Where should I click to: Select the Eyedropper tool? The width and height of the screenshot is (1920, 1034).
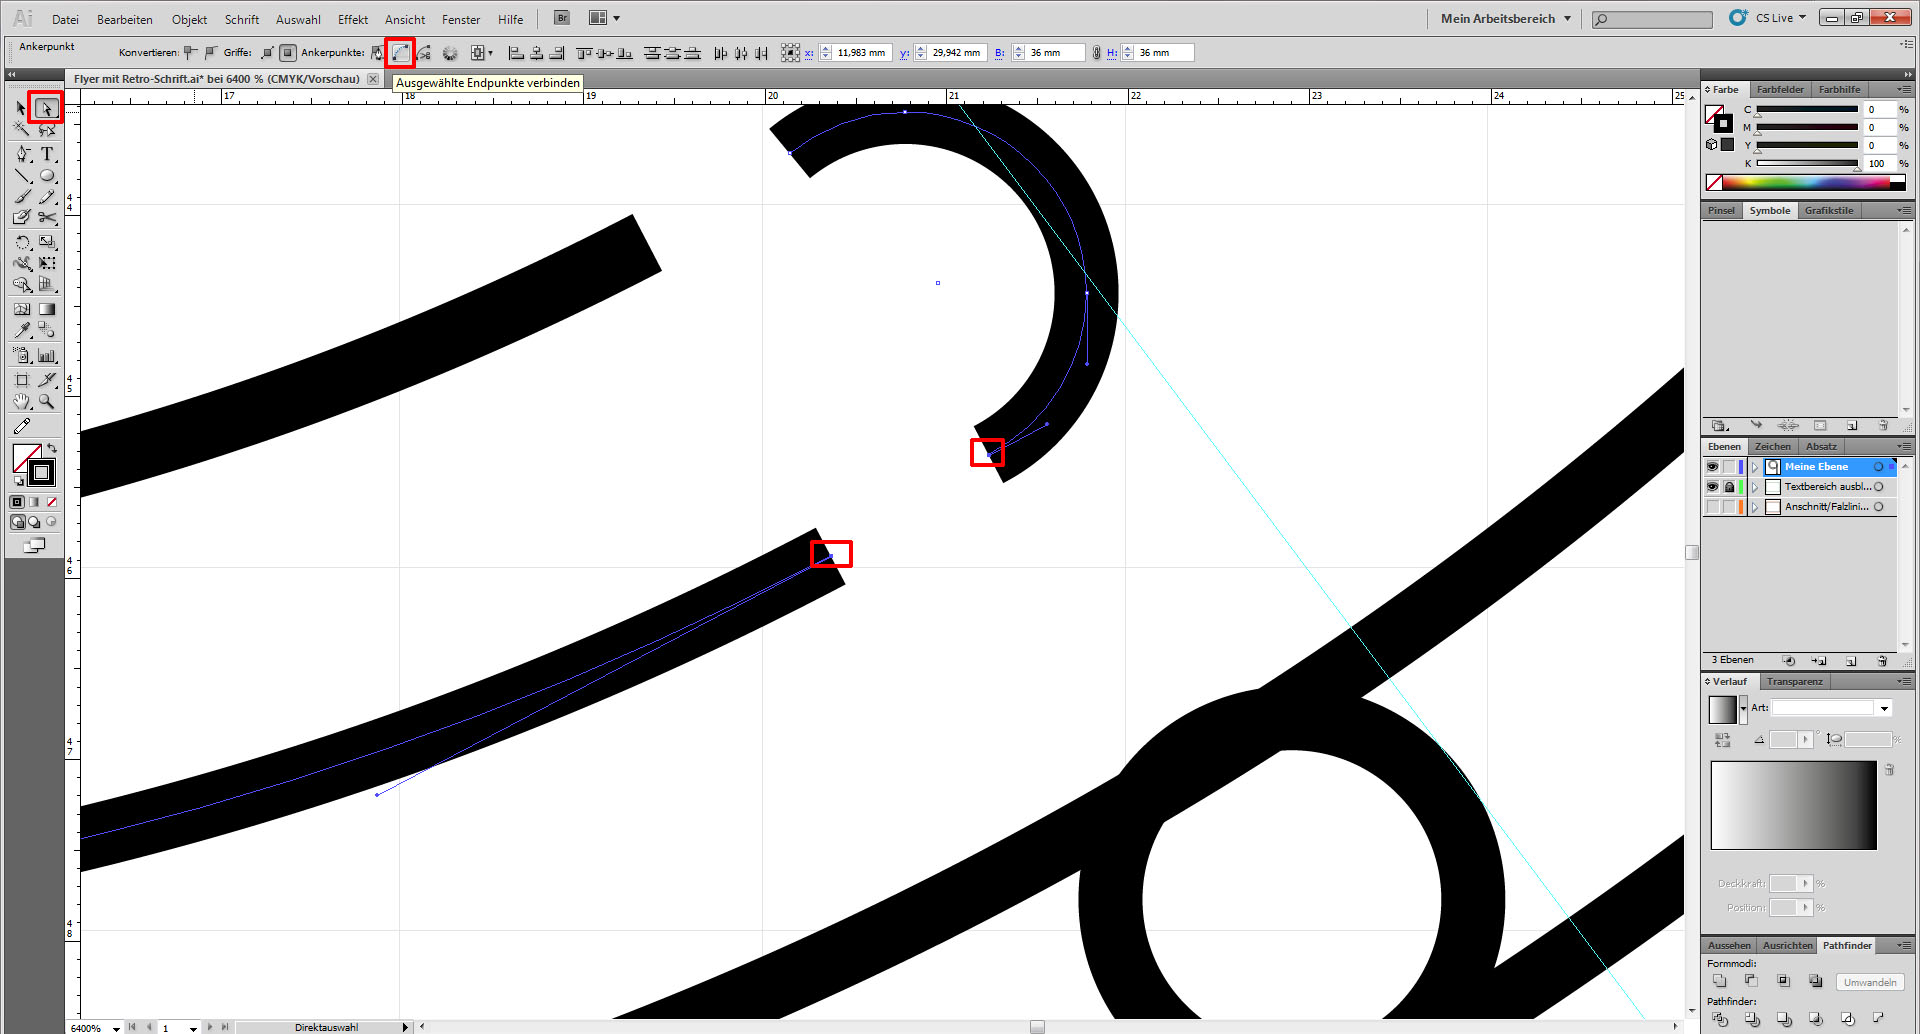pyautogui.click(x=23, y=330)
